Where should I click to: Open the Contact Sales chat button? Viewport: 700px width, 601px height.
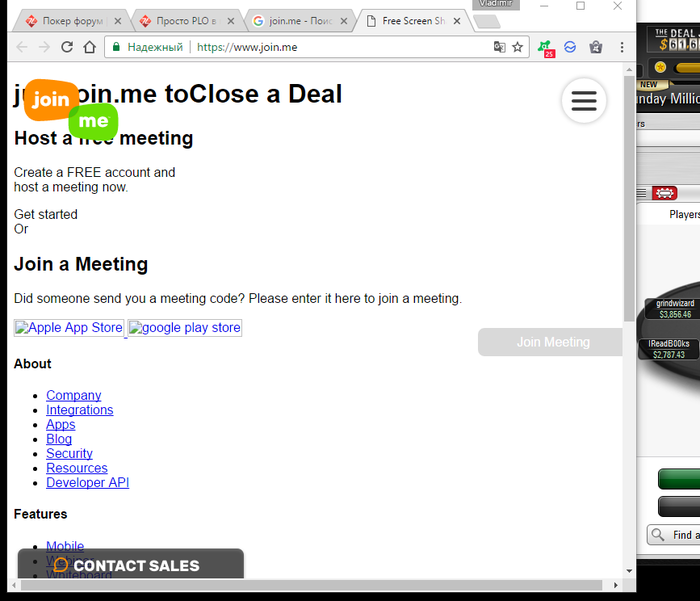point(131,564)
